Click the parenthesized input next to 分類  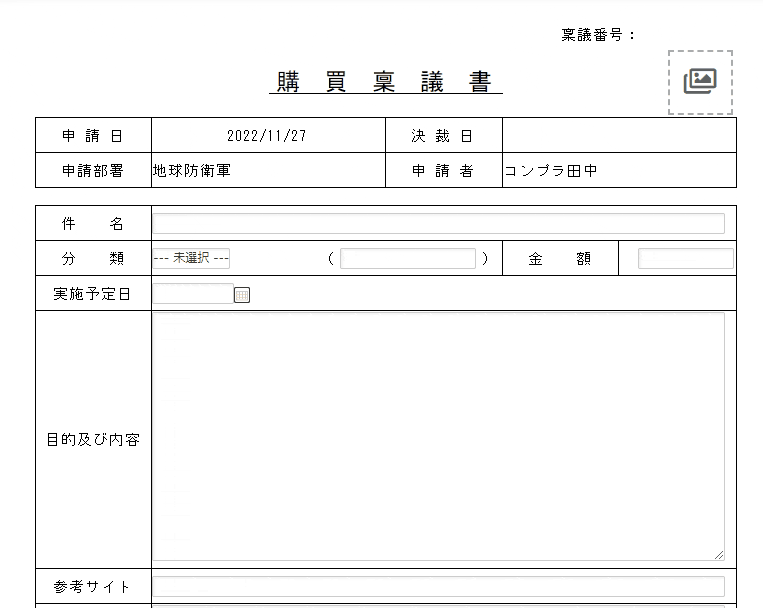tap(408, 258)
